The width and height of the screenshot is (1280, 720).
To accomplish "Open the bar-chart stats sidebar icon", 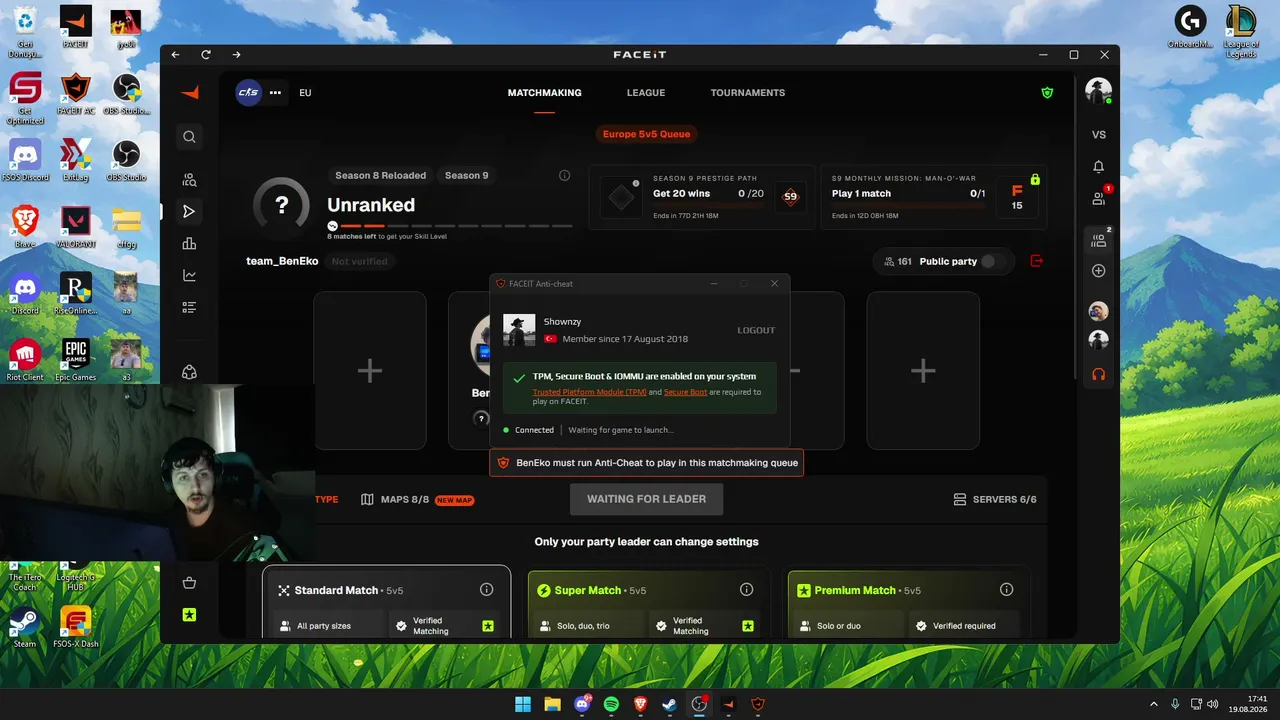I will [x=189, y=243].
